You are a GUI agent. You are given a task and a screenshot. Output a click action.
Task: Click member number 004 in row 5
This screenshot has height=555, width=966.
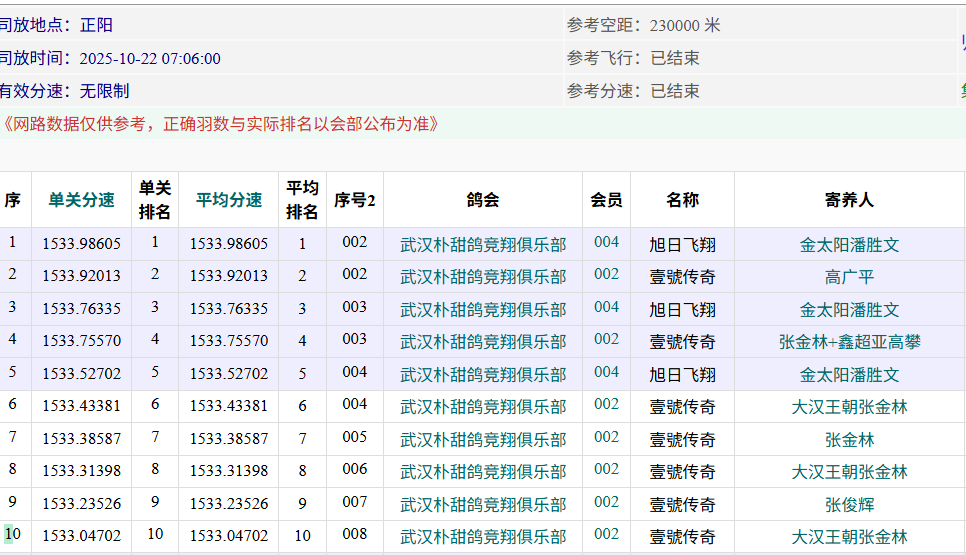(606, 372)
